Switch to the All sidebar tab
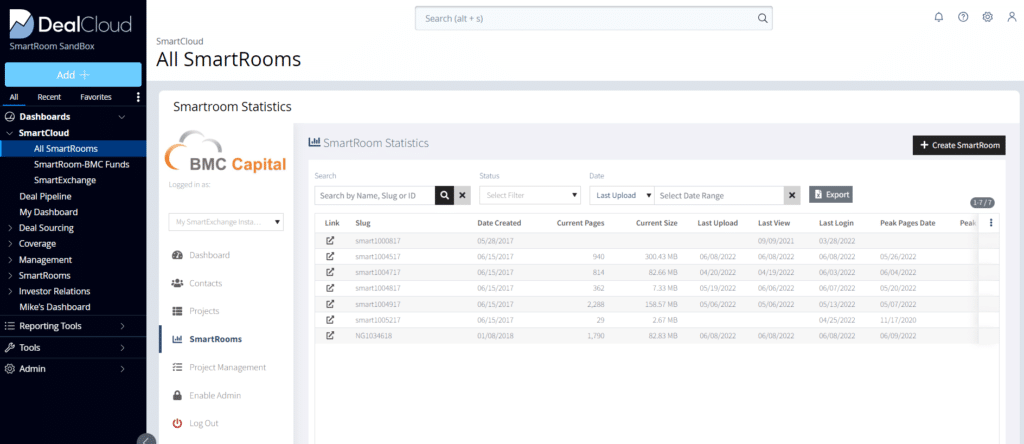The width and height of the screenshot is (1024, 444). pos(14,97)
